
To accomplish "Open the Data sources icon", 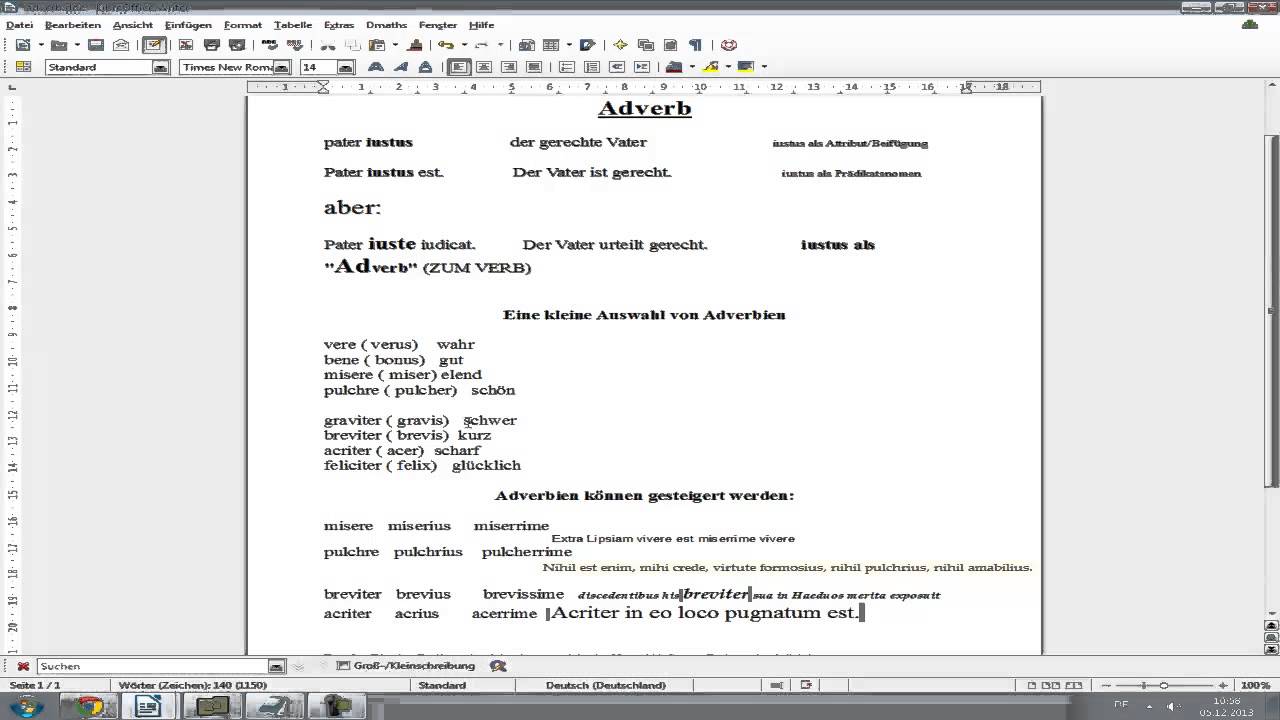I will [x=670, y=45].
